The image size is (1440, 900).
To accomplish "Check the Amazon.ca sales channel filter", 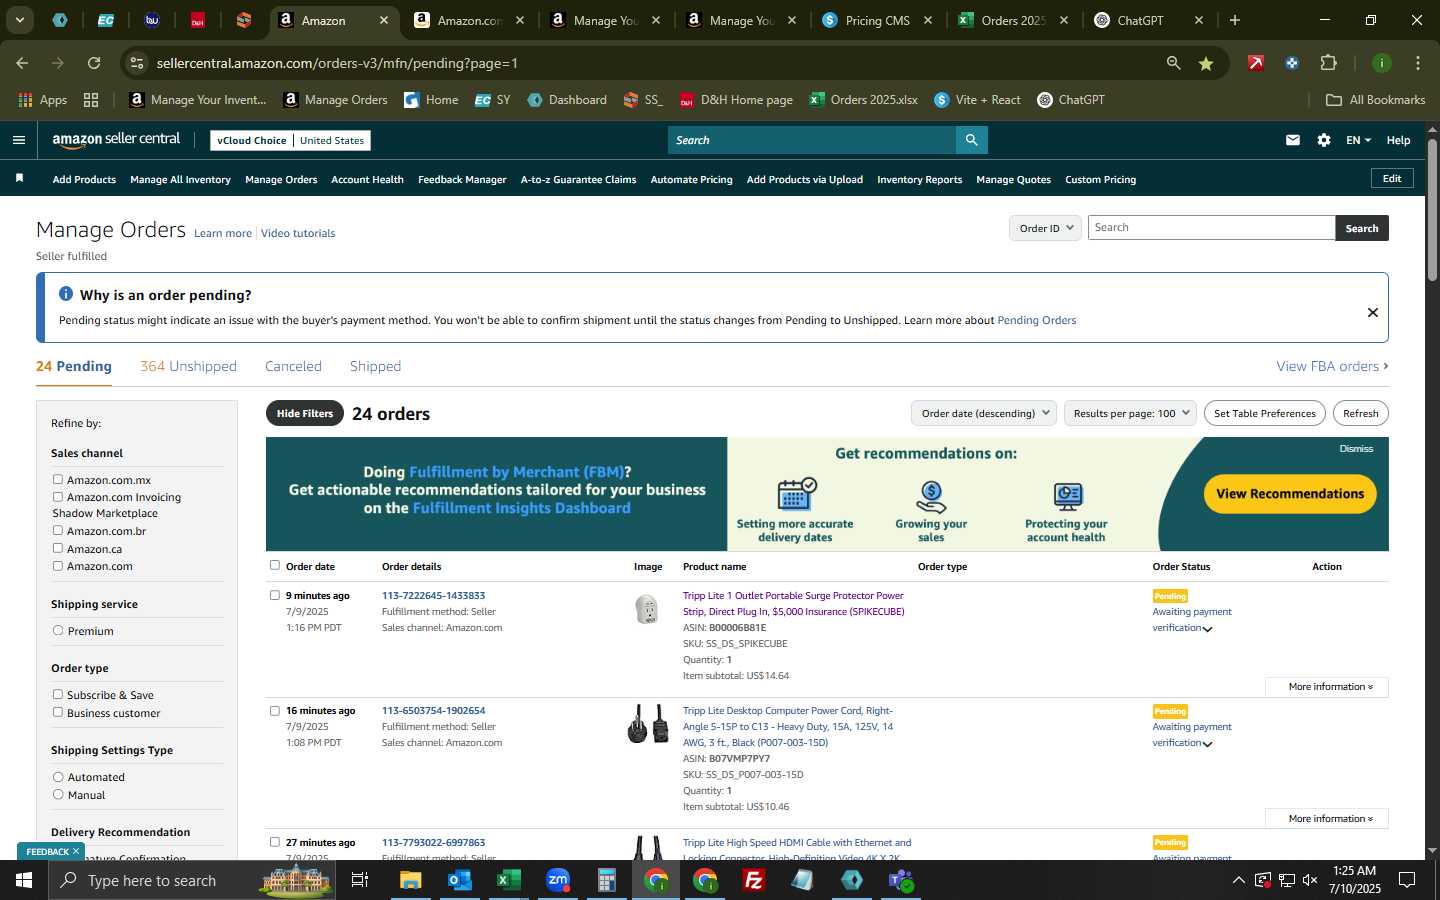I will click(58, 548).
